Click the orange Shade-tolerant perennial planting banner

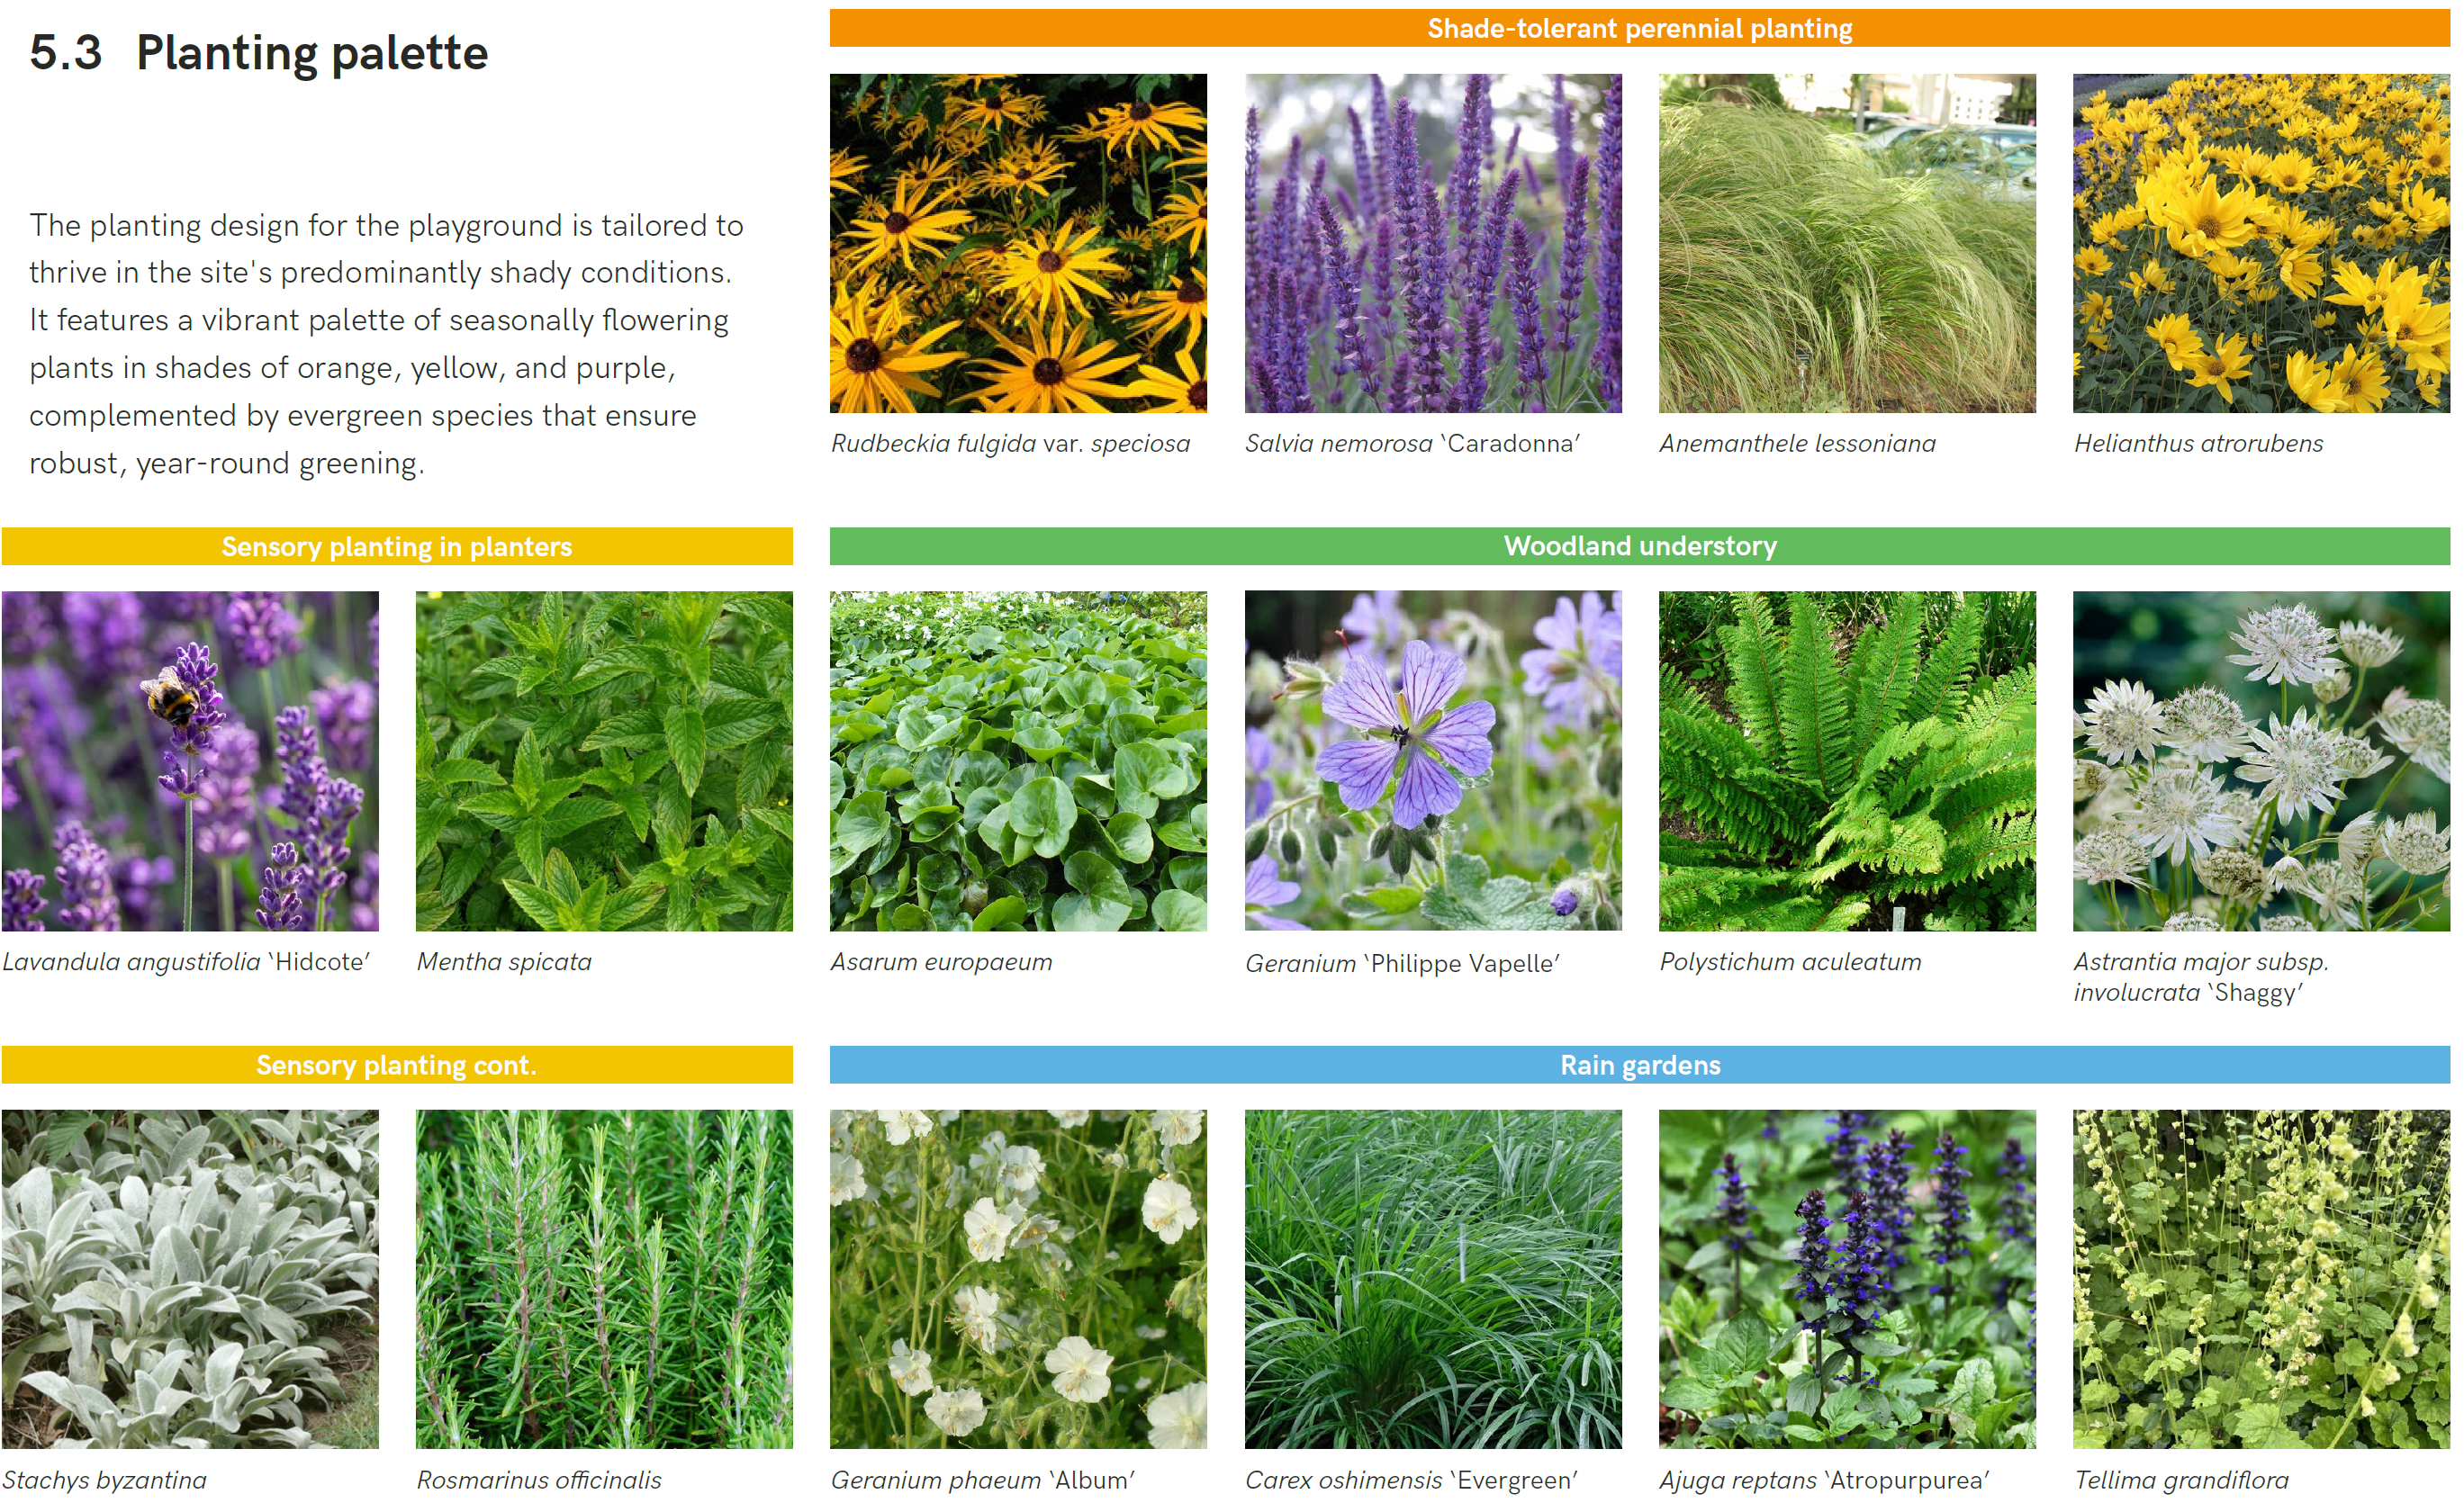pyautogui.click(x=1639, y=28)
